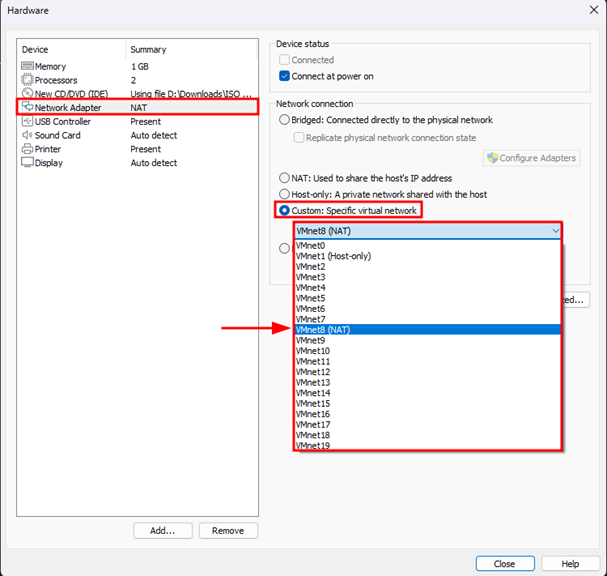
Task: Select the Memory device row
Action: 137,66
